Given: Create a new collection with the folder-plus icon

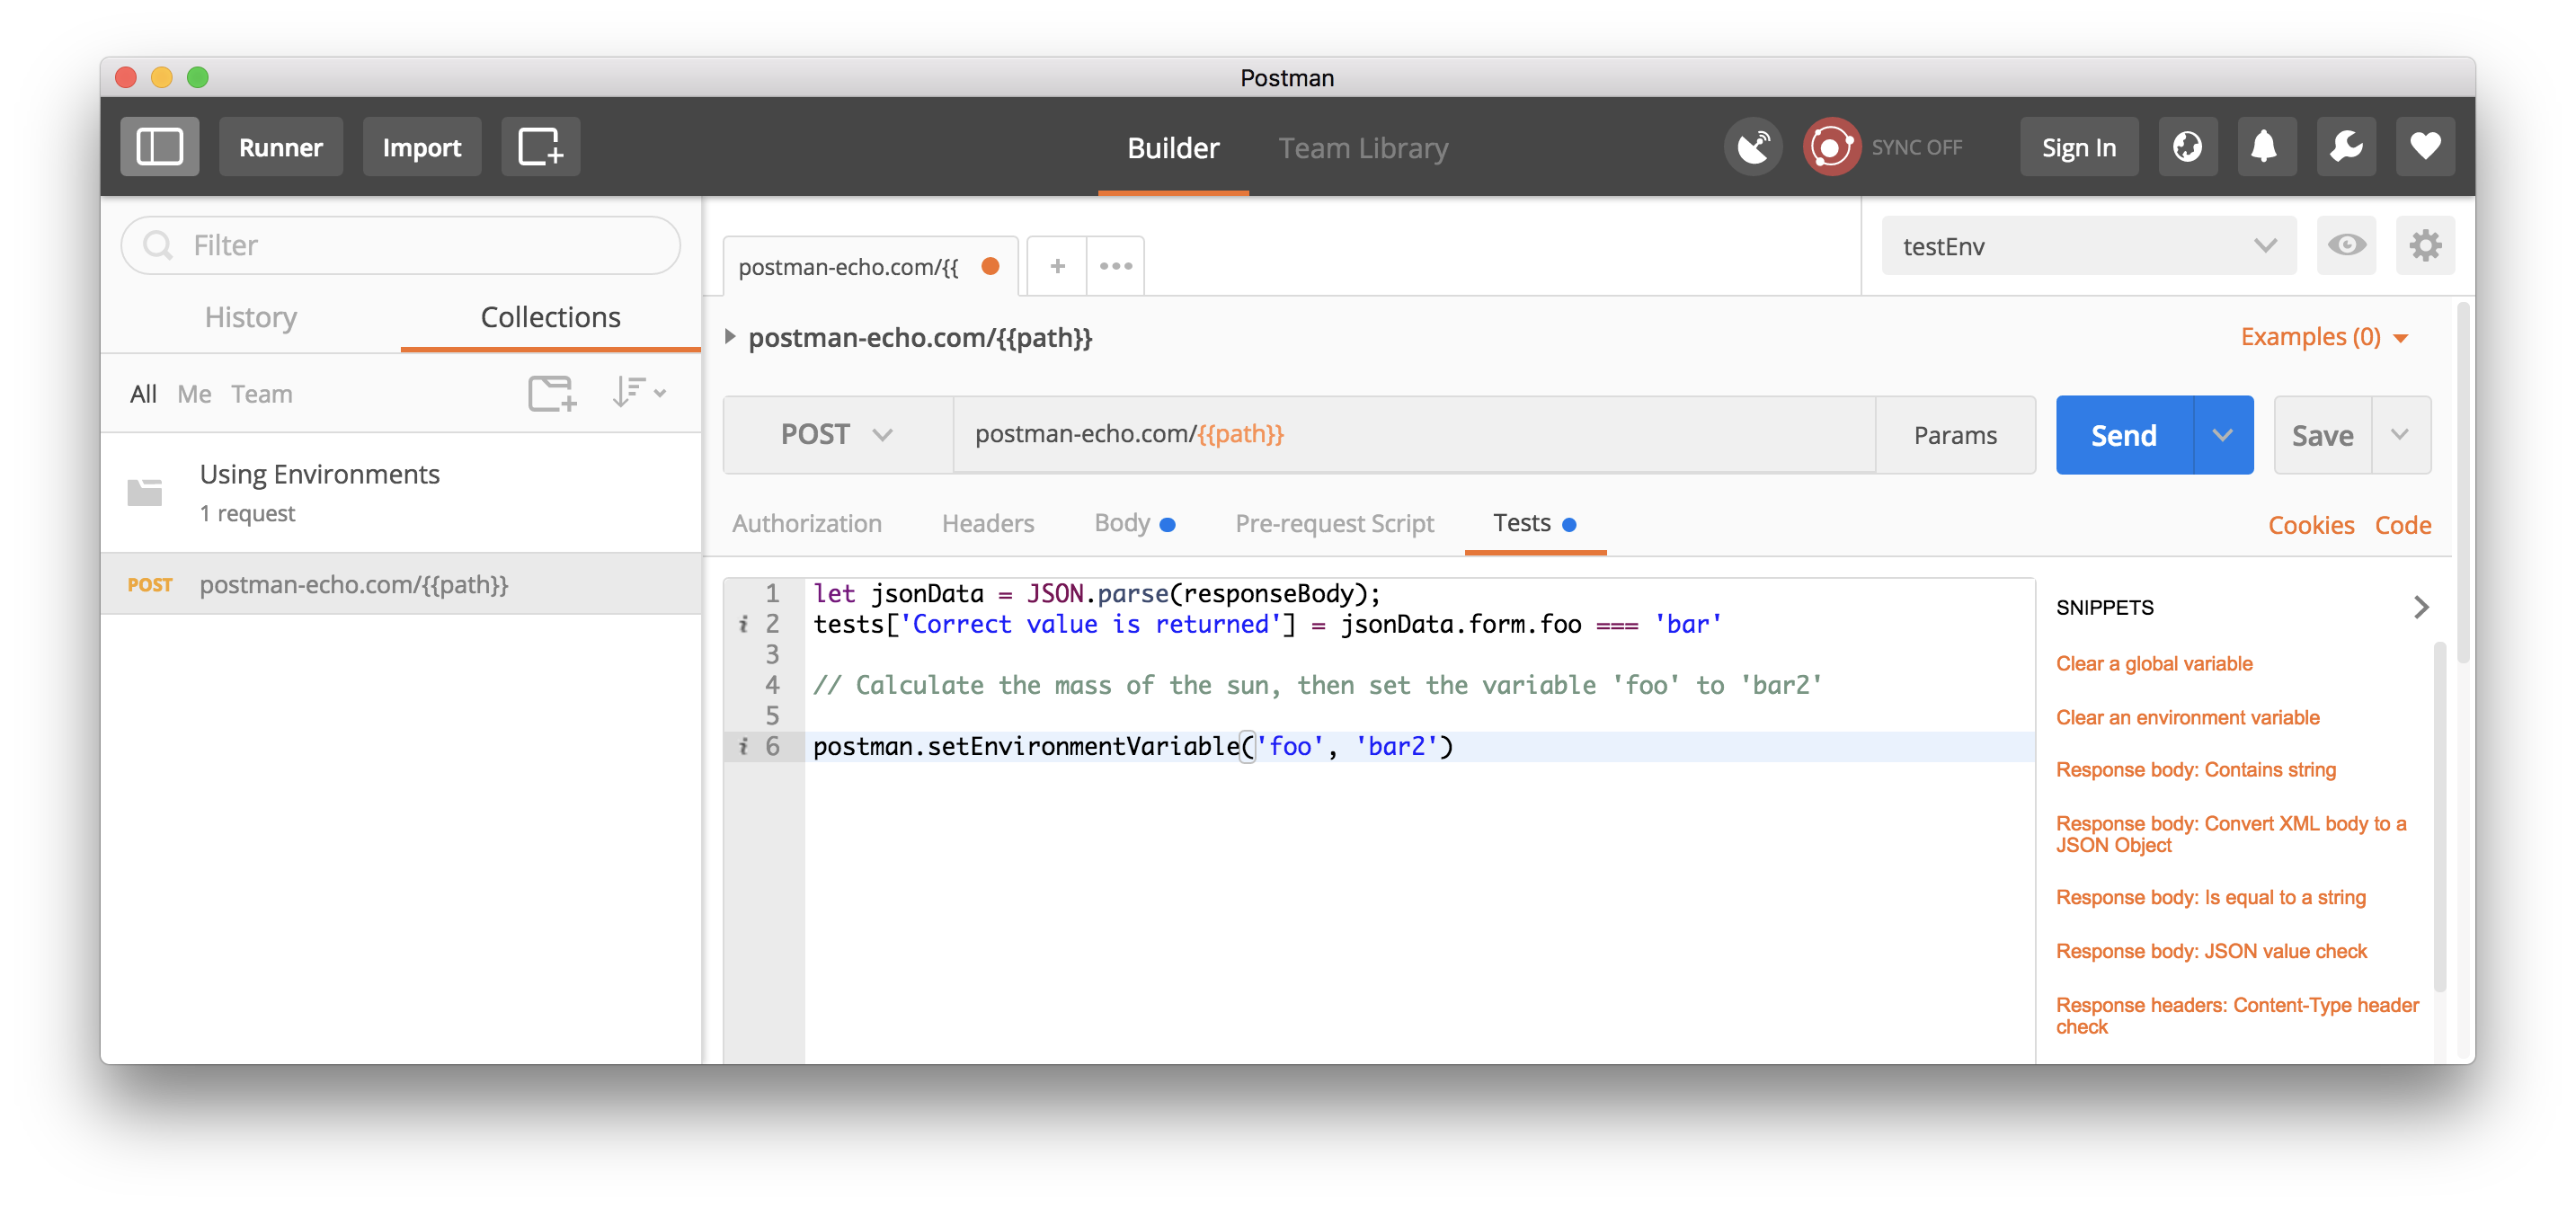Looking at the screenshot, I should click(x=552, y=393).
